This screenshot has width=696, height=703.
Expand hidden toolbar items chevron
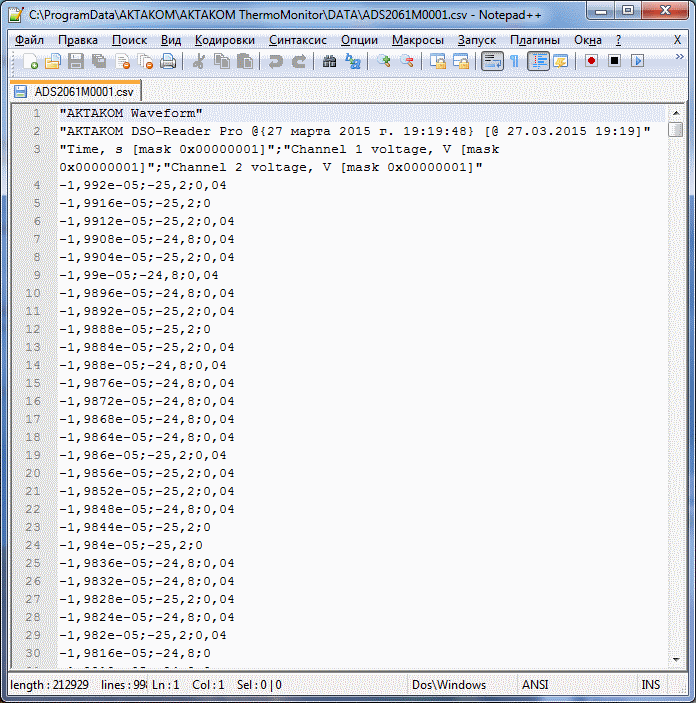[679, 56]
